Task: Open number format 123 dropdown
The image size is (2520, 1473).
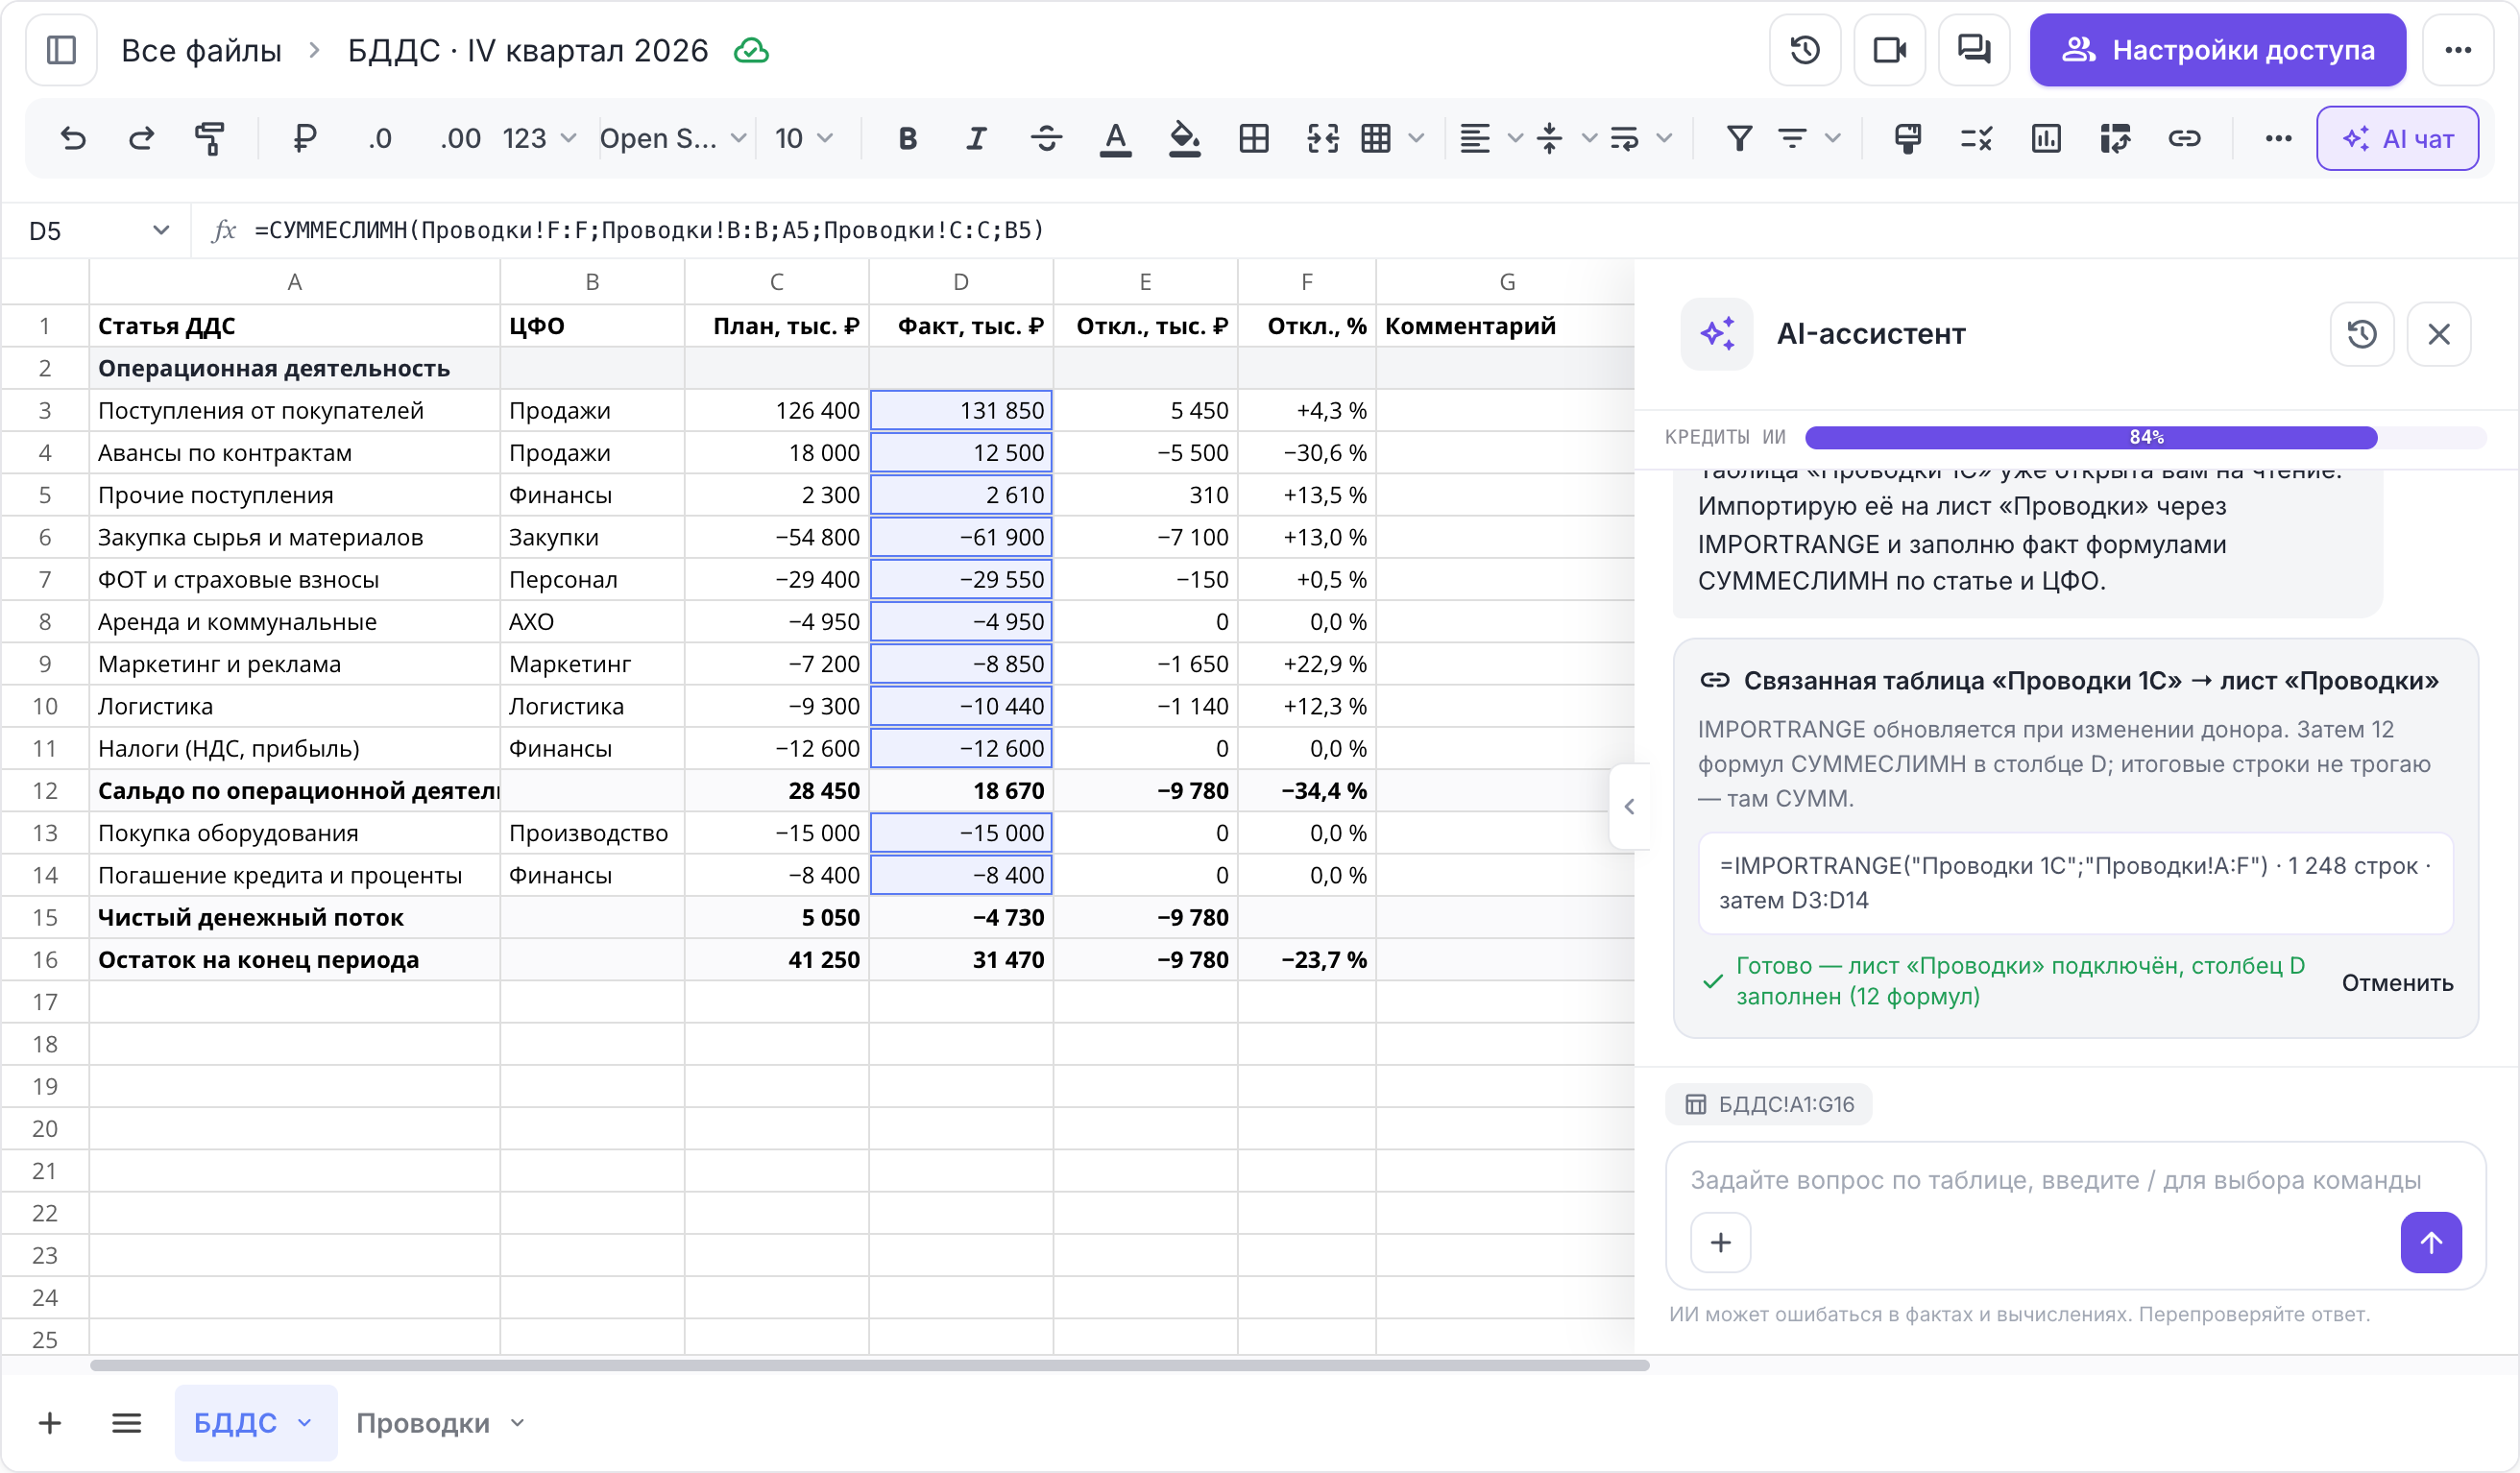Action: 539,138
